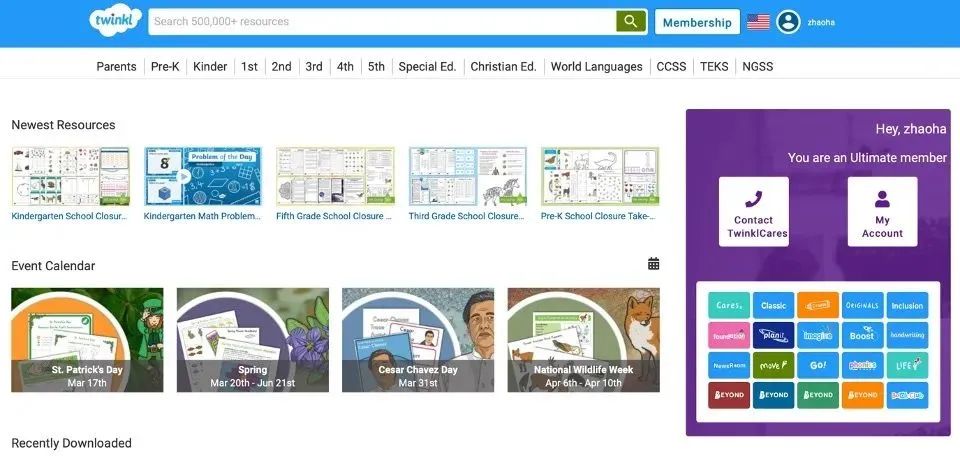Open the US flag country selector
This screenshot has width=960, height=456.
(x=758, y=22)
